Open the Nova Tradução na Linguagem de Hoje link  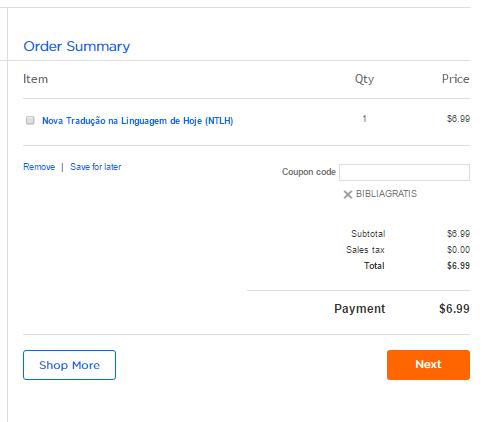(x=137, y=121)
